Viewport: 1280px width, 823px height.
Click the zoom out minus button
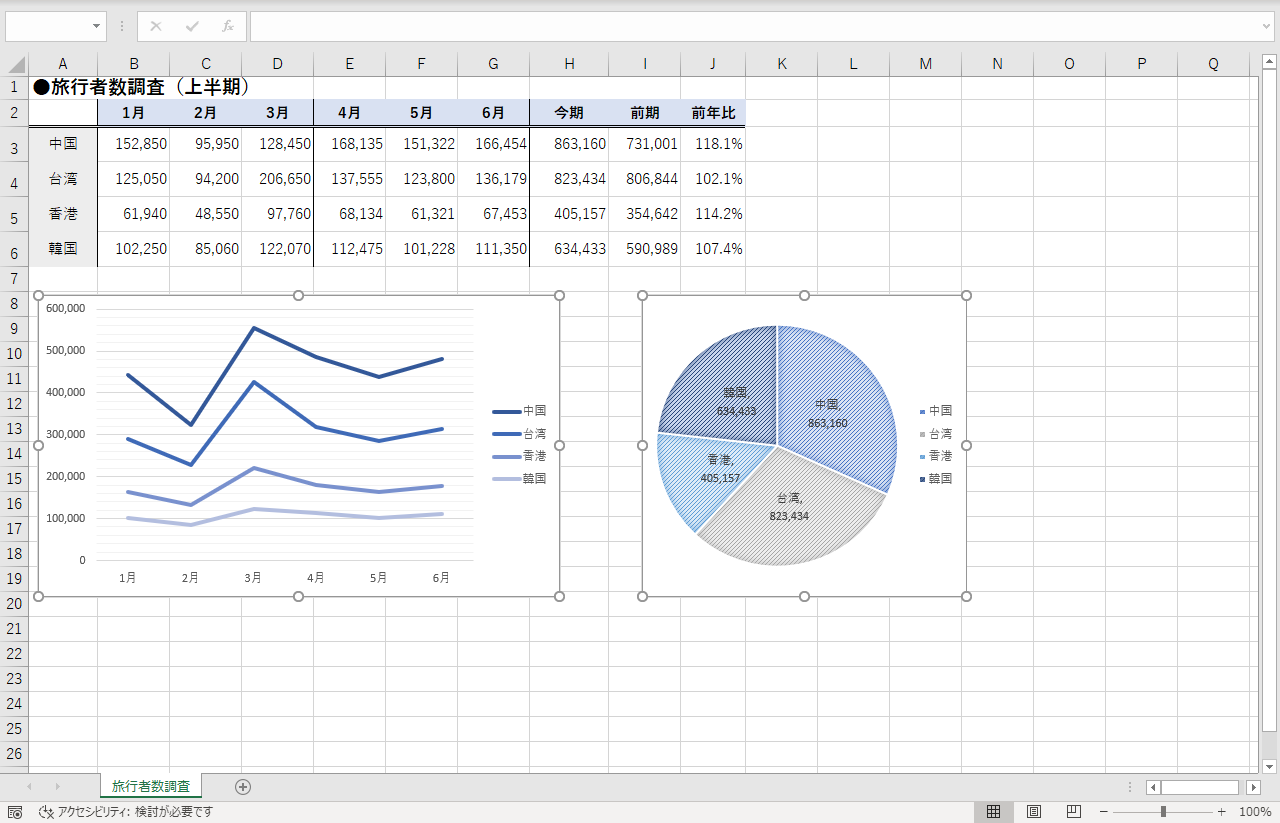(x=1104, y=812)
